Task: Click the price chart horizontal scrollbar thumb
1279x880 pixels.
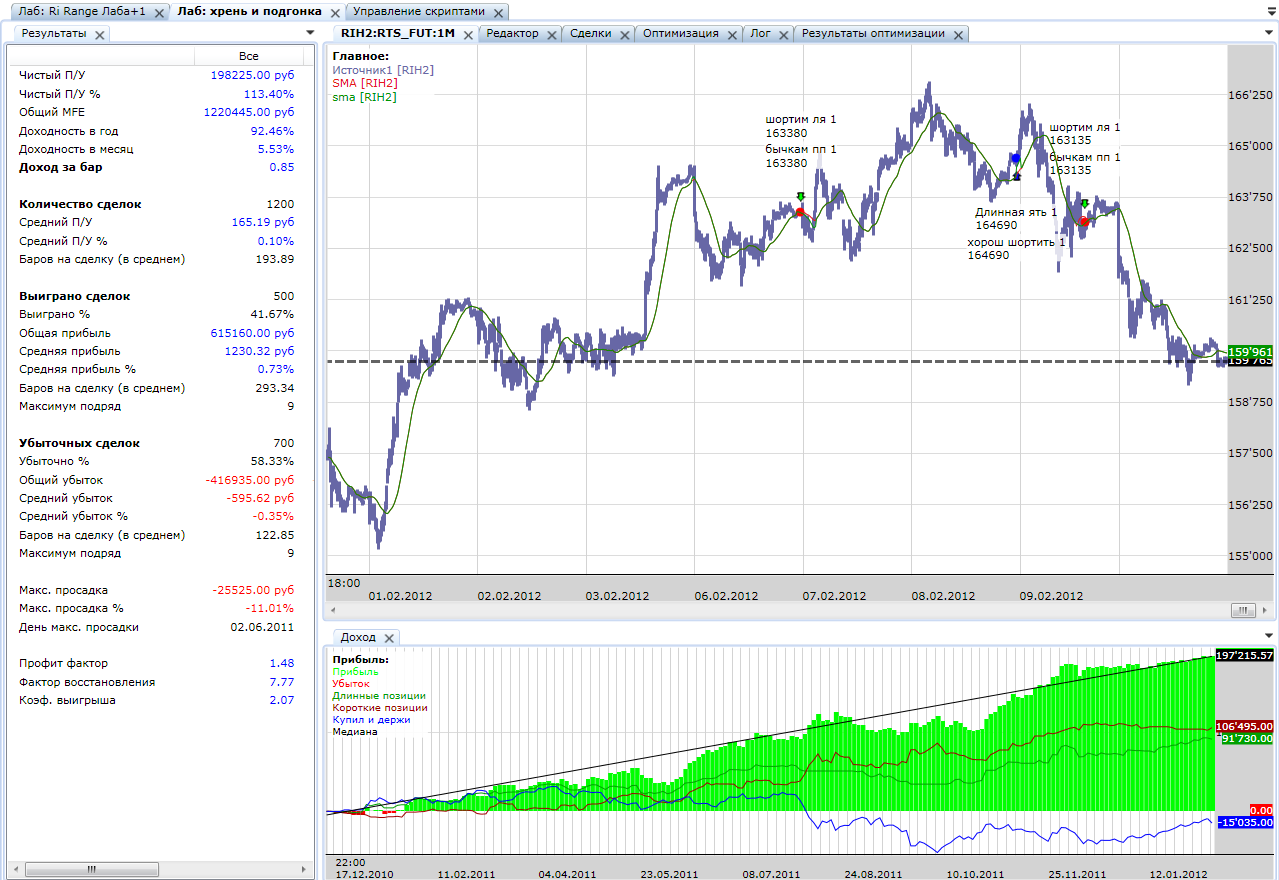Action: (x=1243, y=610)
